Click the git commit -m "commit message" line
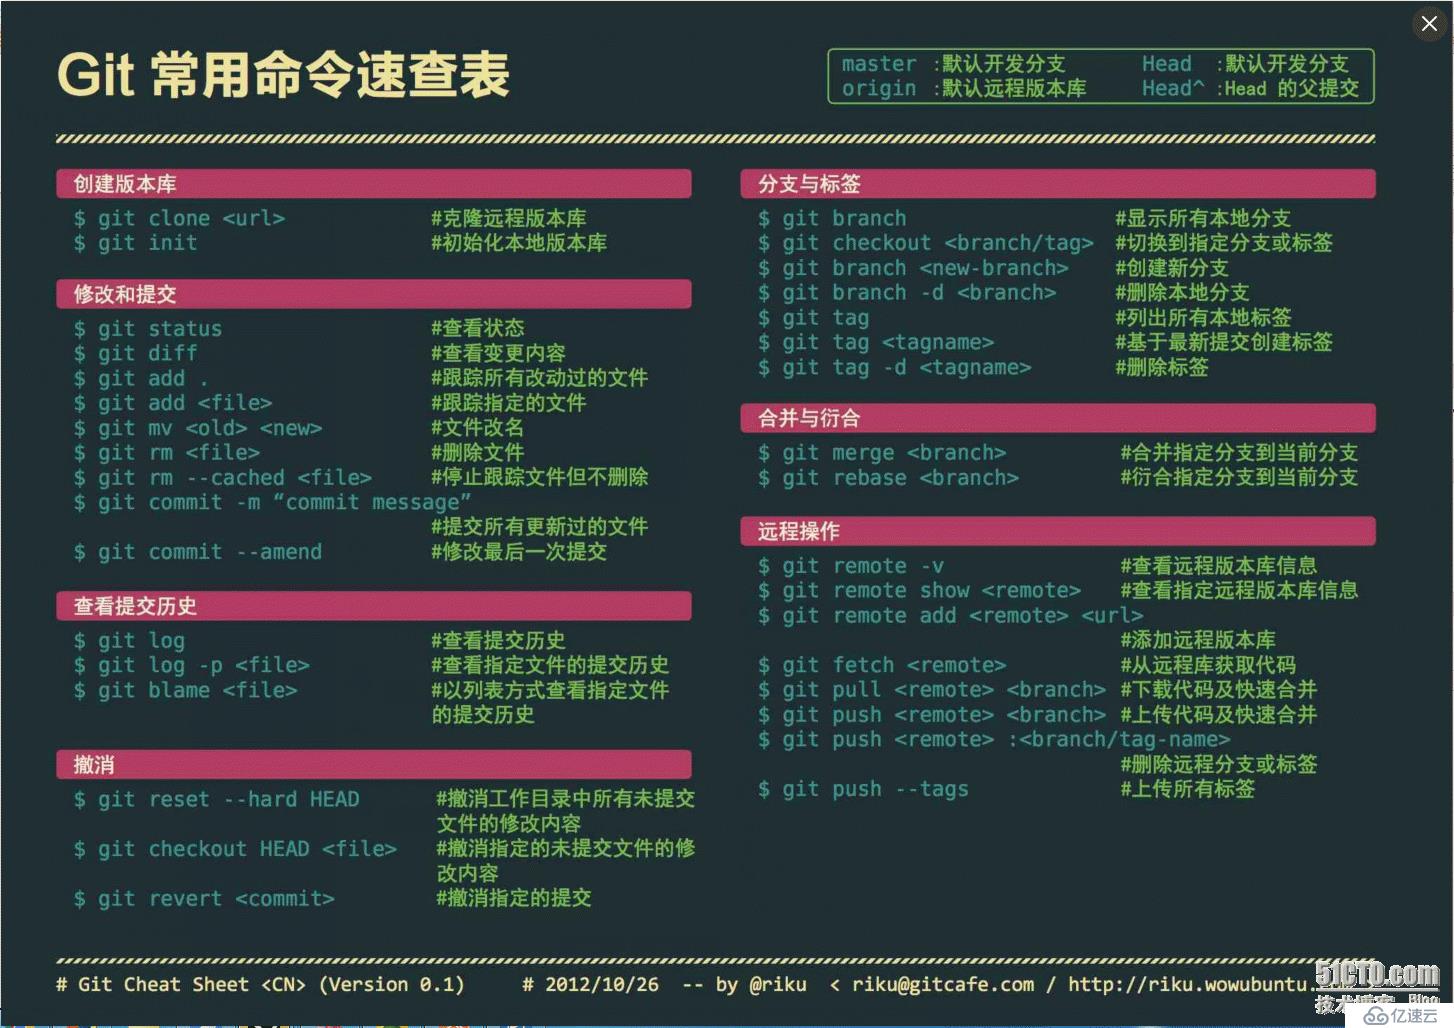1454x1028 pixels. tap(272, 502)
